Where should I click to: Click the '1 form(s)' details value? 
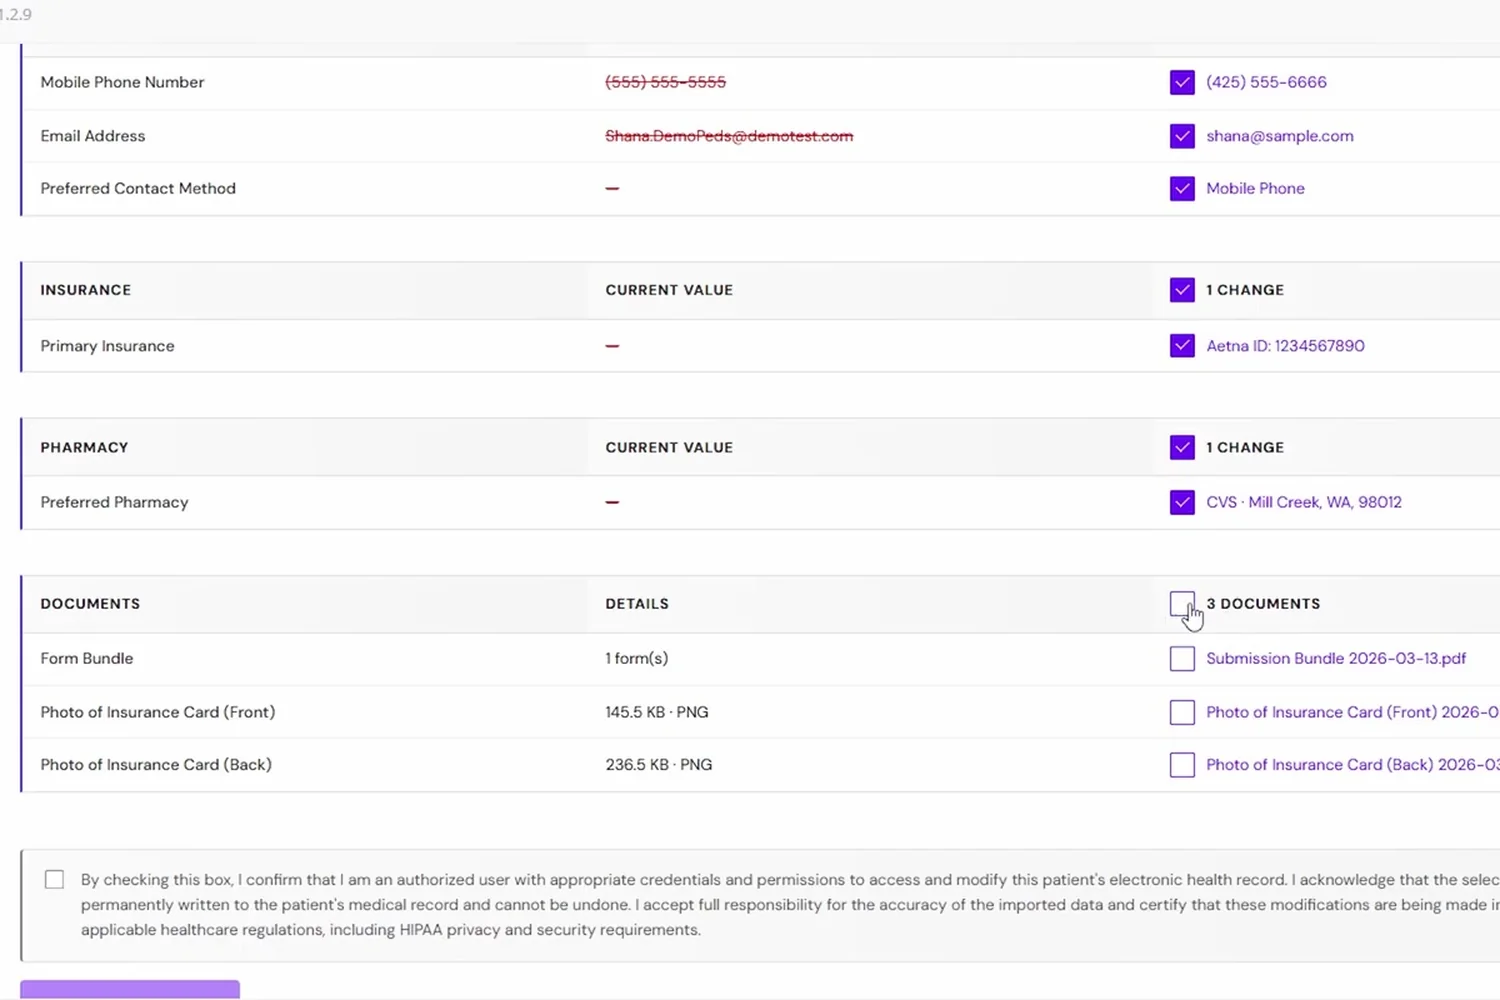tap(637, 658)
